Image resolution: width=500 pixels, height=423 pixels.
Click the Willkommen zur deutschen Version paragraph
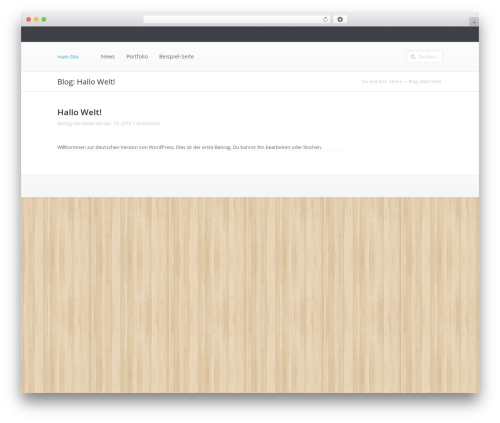point(189,147)
